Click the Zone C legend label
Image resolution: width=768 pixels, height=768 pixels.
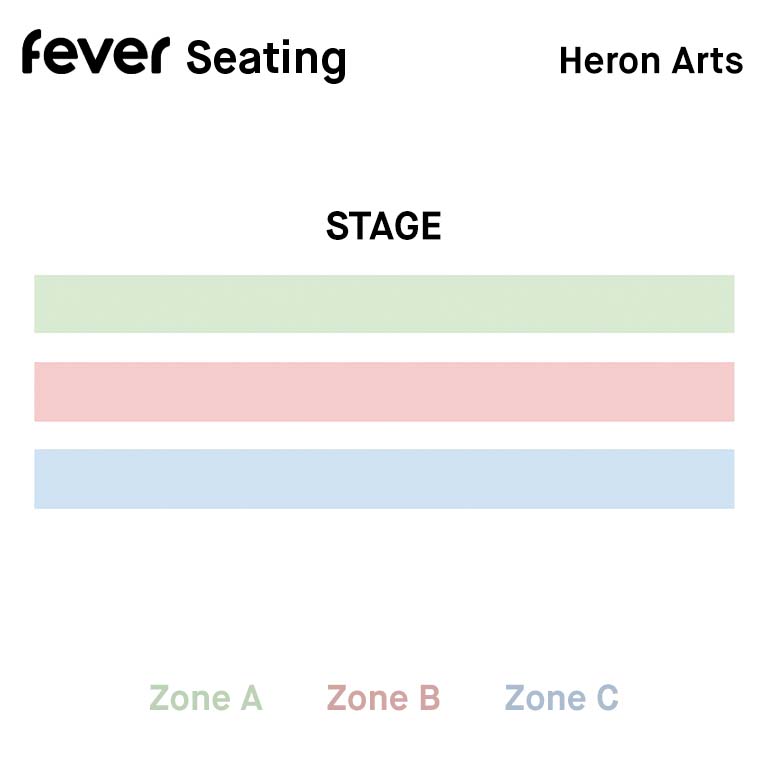tap(561, 697)
